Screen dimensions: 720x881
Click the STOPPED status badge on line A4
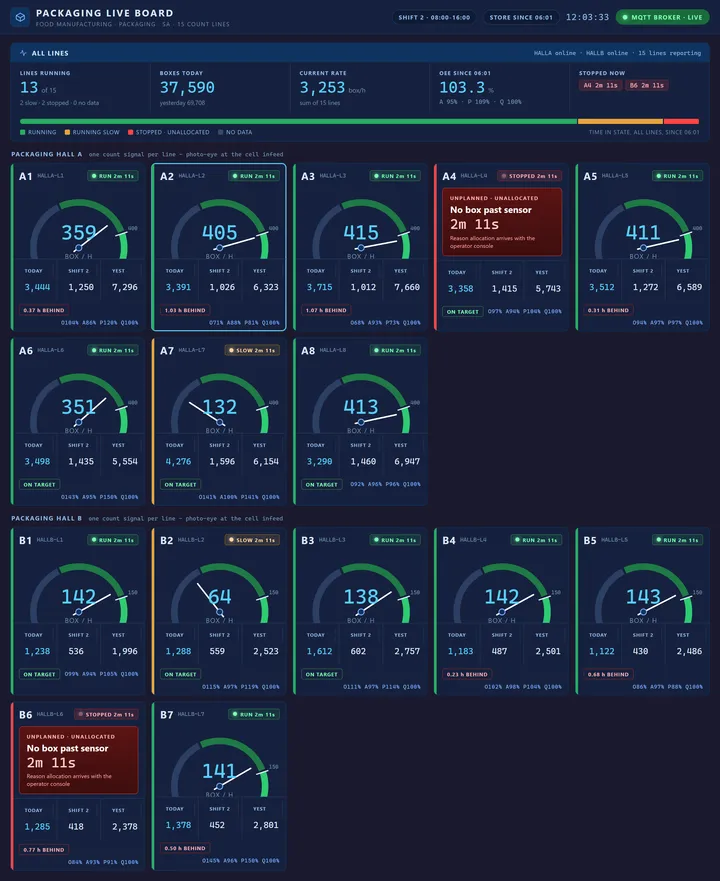(x=529, y=176)
